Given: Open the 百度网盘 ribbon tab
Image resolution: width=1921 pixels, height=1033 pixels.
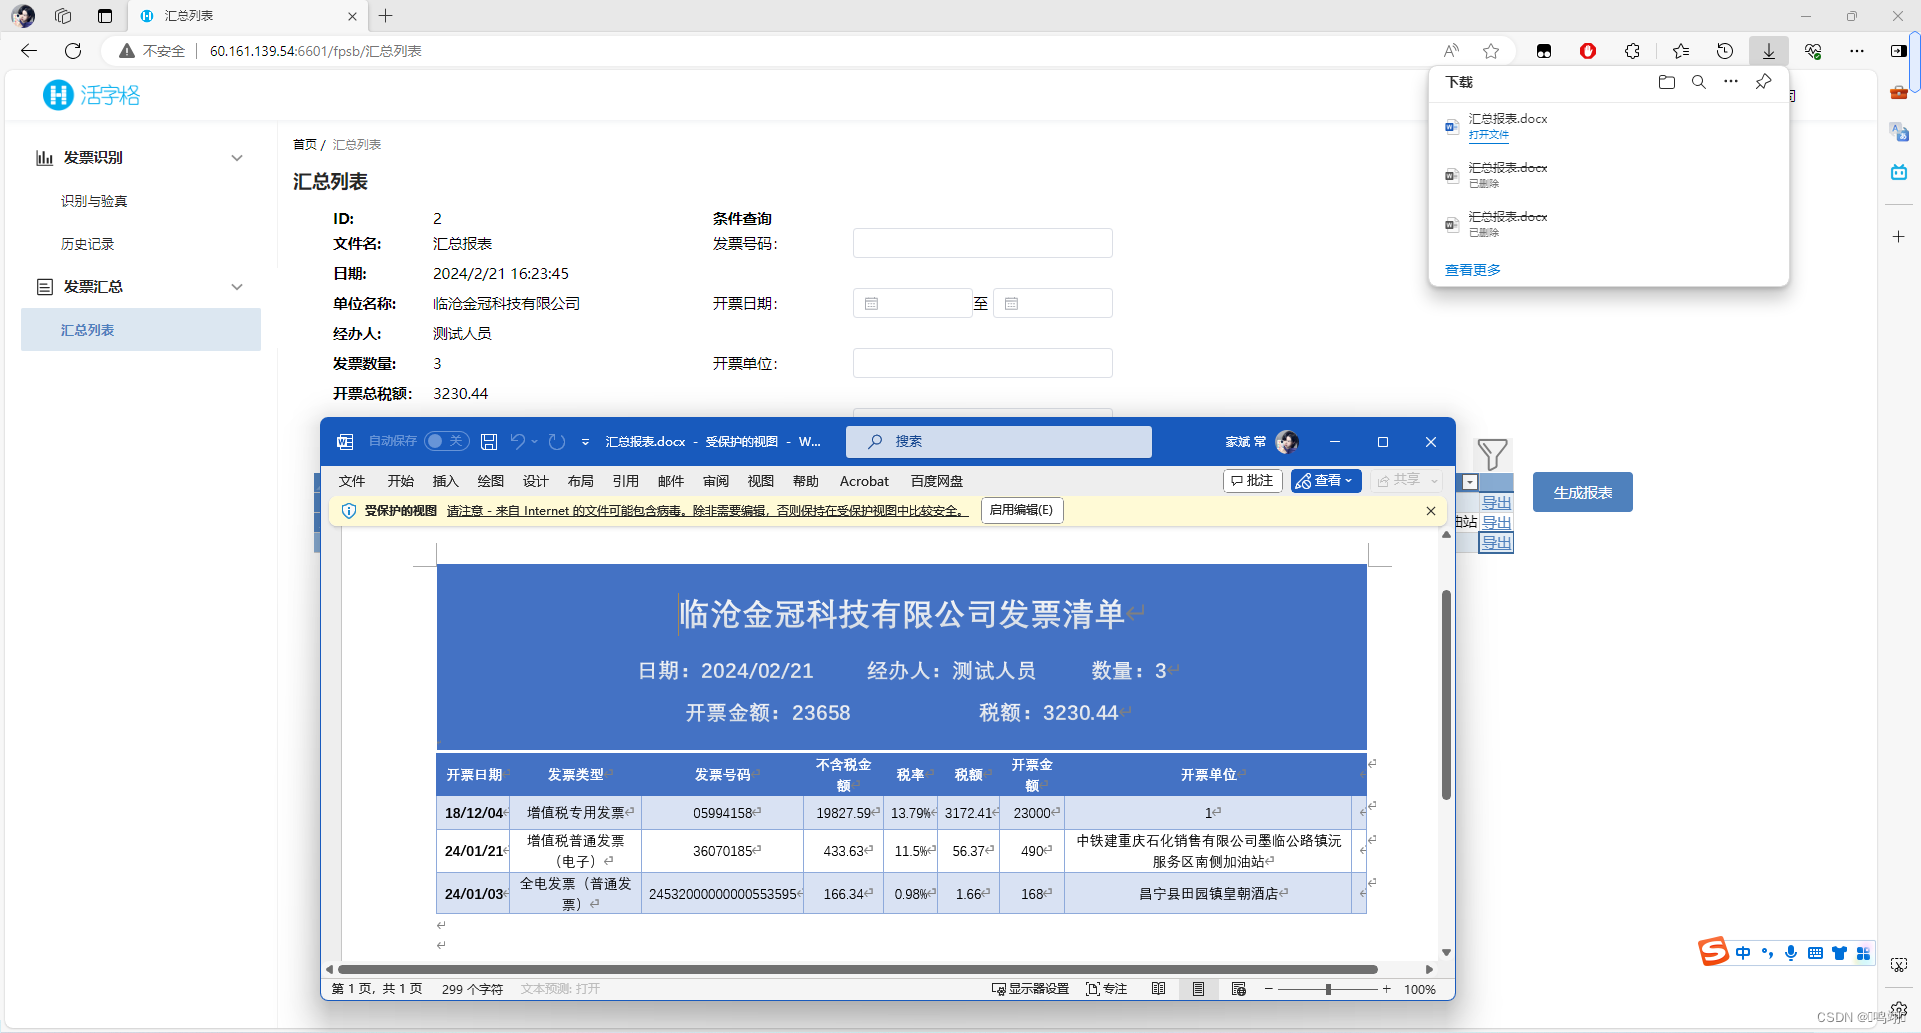Looking at the screenshot, I should point(937,481).
